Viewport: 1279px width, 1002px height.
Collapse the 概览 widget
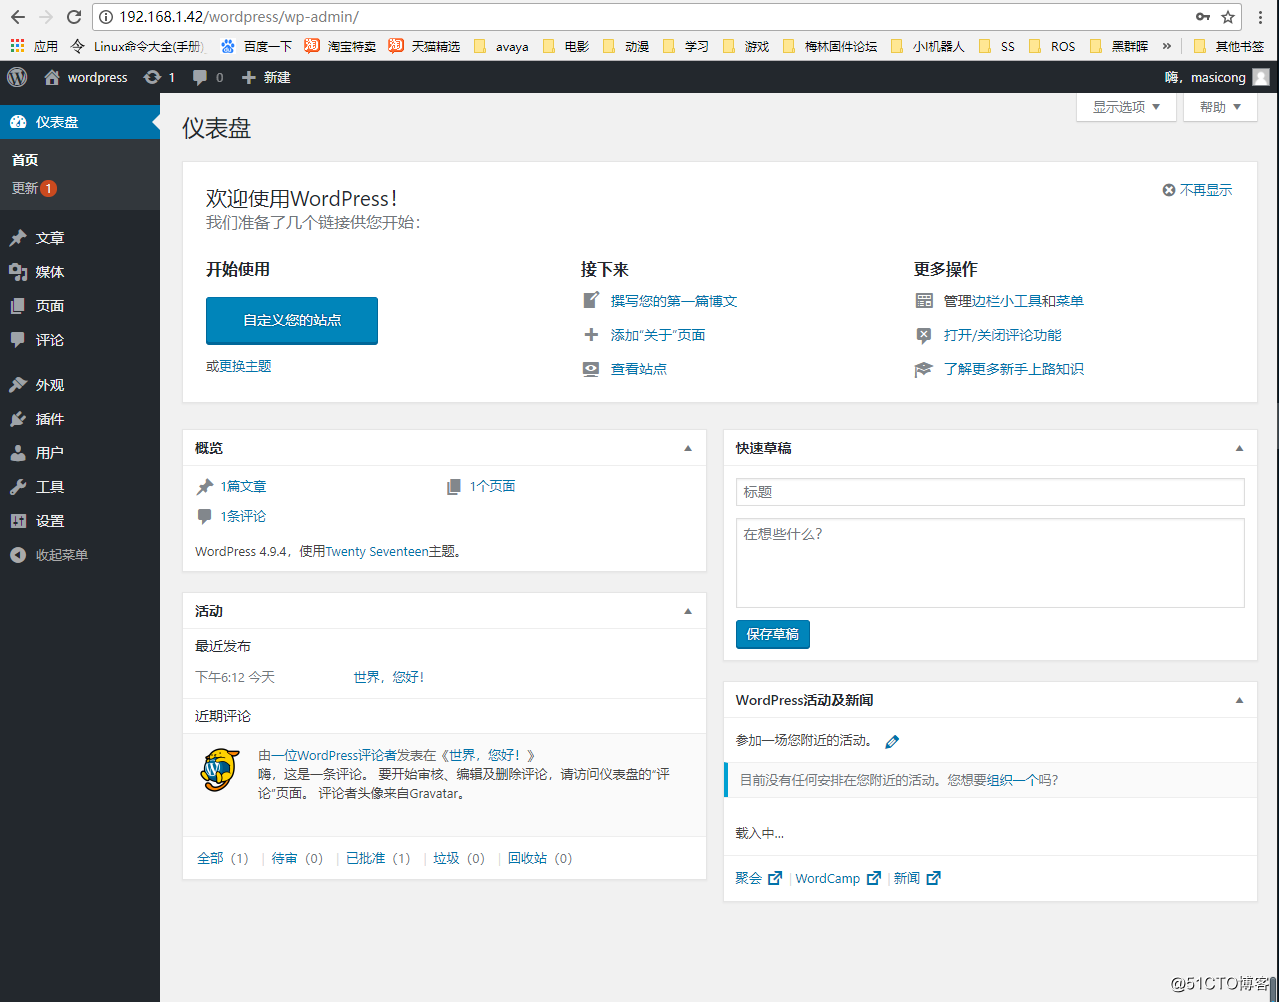pyautogui.click(x=688, y=448)
